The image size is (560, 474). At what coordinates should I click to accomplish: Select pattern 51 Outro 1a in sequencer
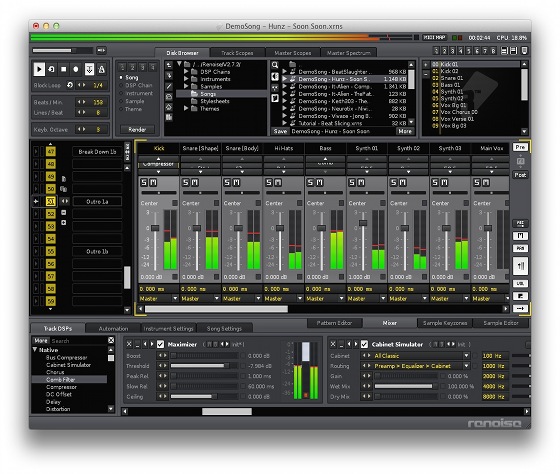click(x=97, y=201)
